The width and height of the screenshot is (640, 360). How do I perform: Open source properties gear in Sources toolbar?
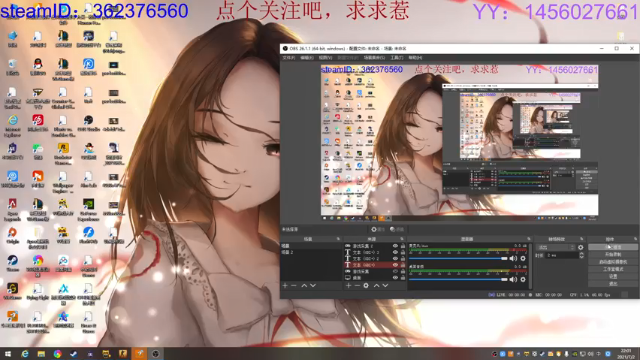coord(366,286)
